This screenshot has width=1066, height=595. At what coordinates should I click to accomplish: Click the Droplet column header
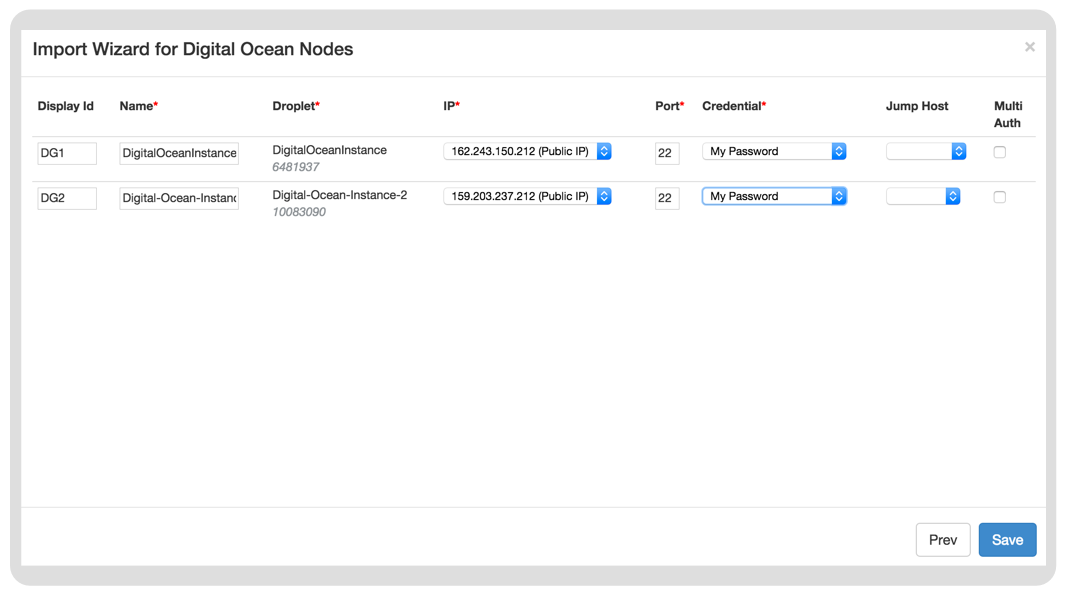(296, 105)
